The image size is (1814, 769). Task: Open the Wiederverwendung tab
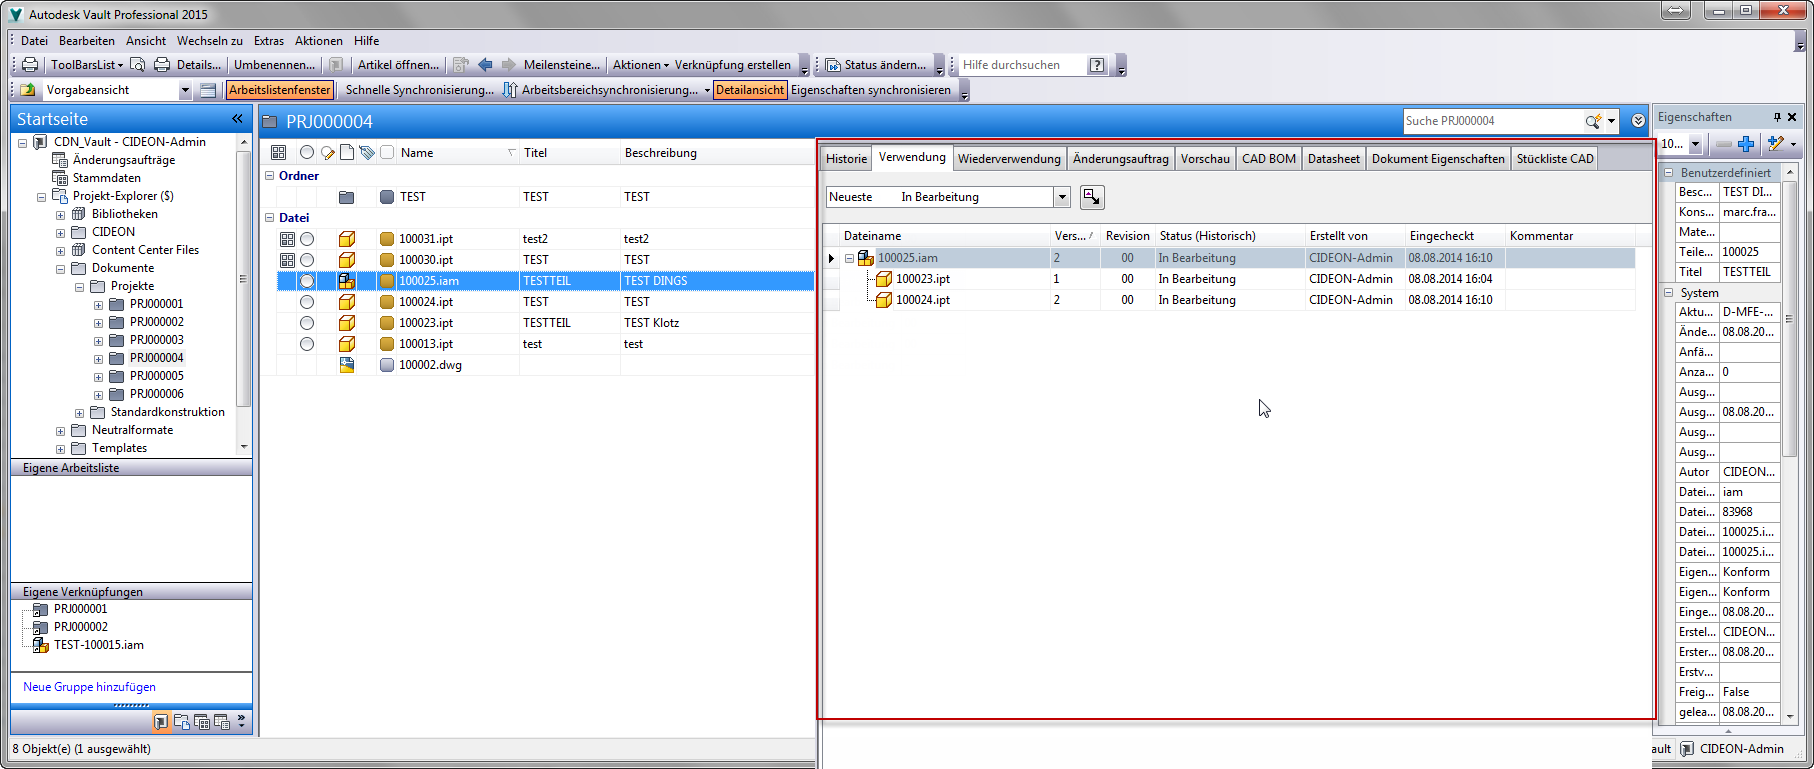(1009, 159)
